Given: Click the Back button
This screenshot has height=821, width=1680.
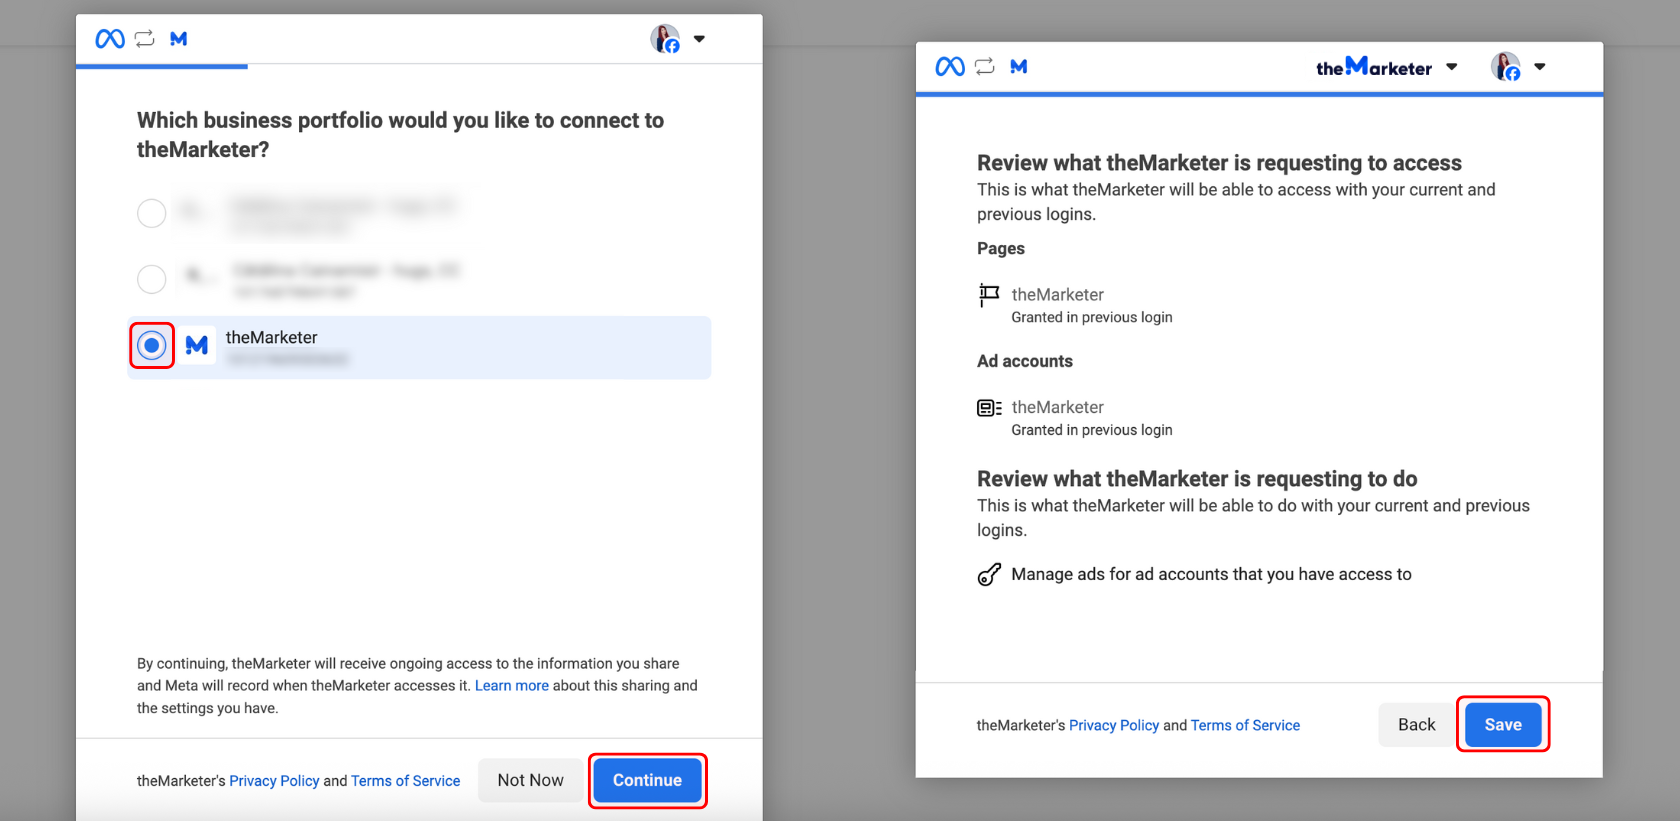Looking at the screenshot, I should tap(1417, 725).
